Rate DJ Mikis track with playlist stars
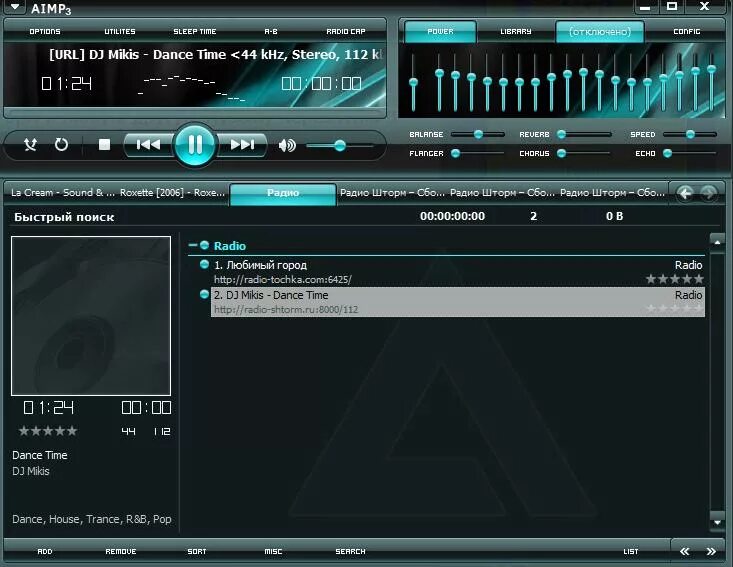Viewport: 733px width, 567px height. tap(674, 309)
